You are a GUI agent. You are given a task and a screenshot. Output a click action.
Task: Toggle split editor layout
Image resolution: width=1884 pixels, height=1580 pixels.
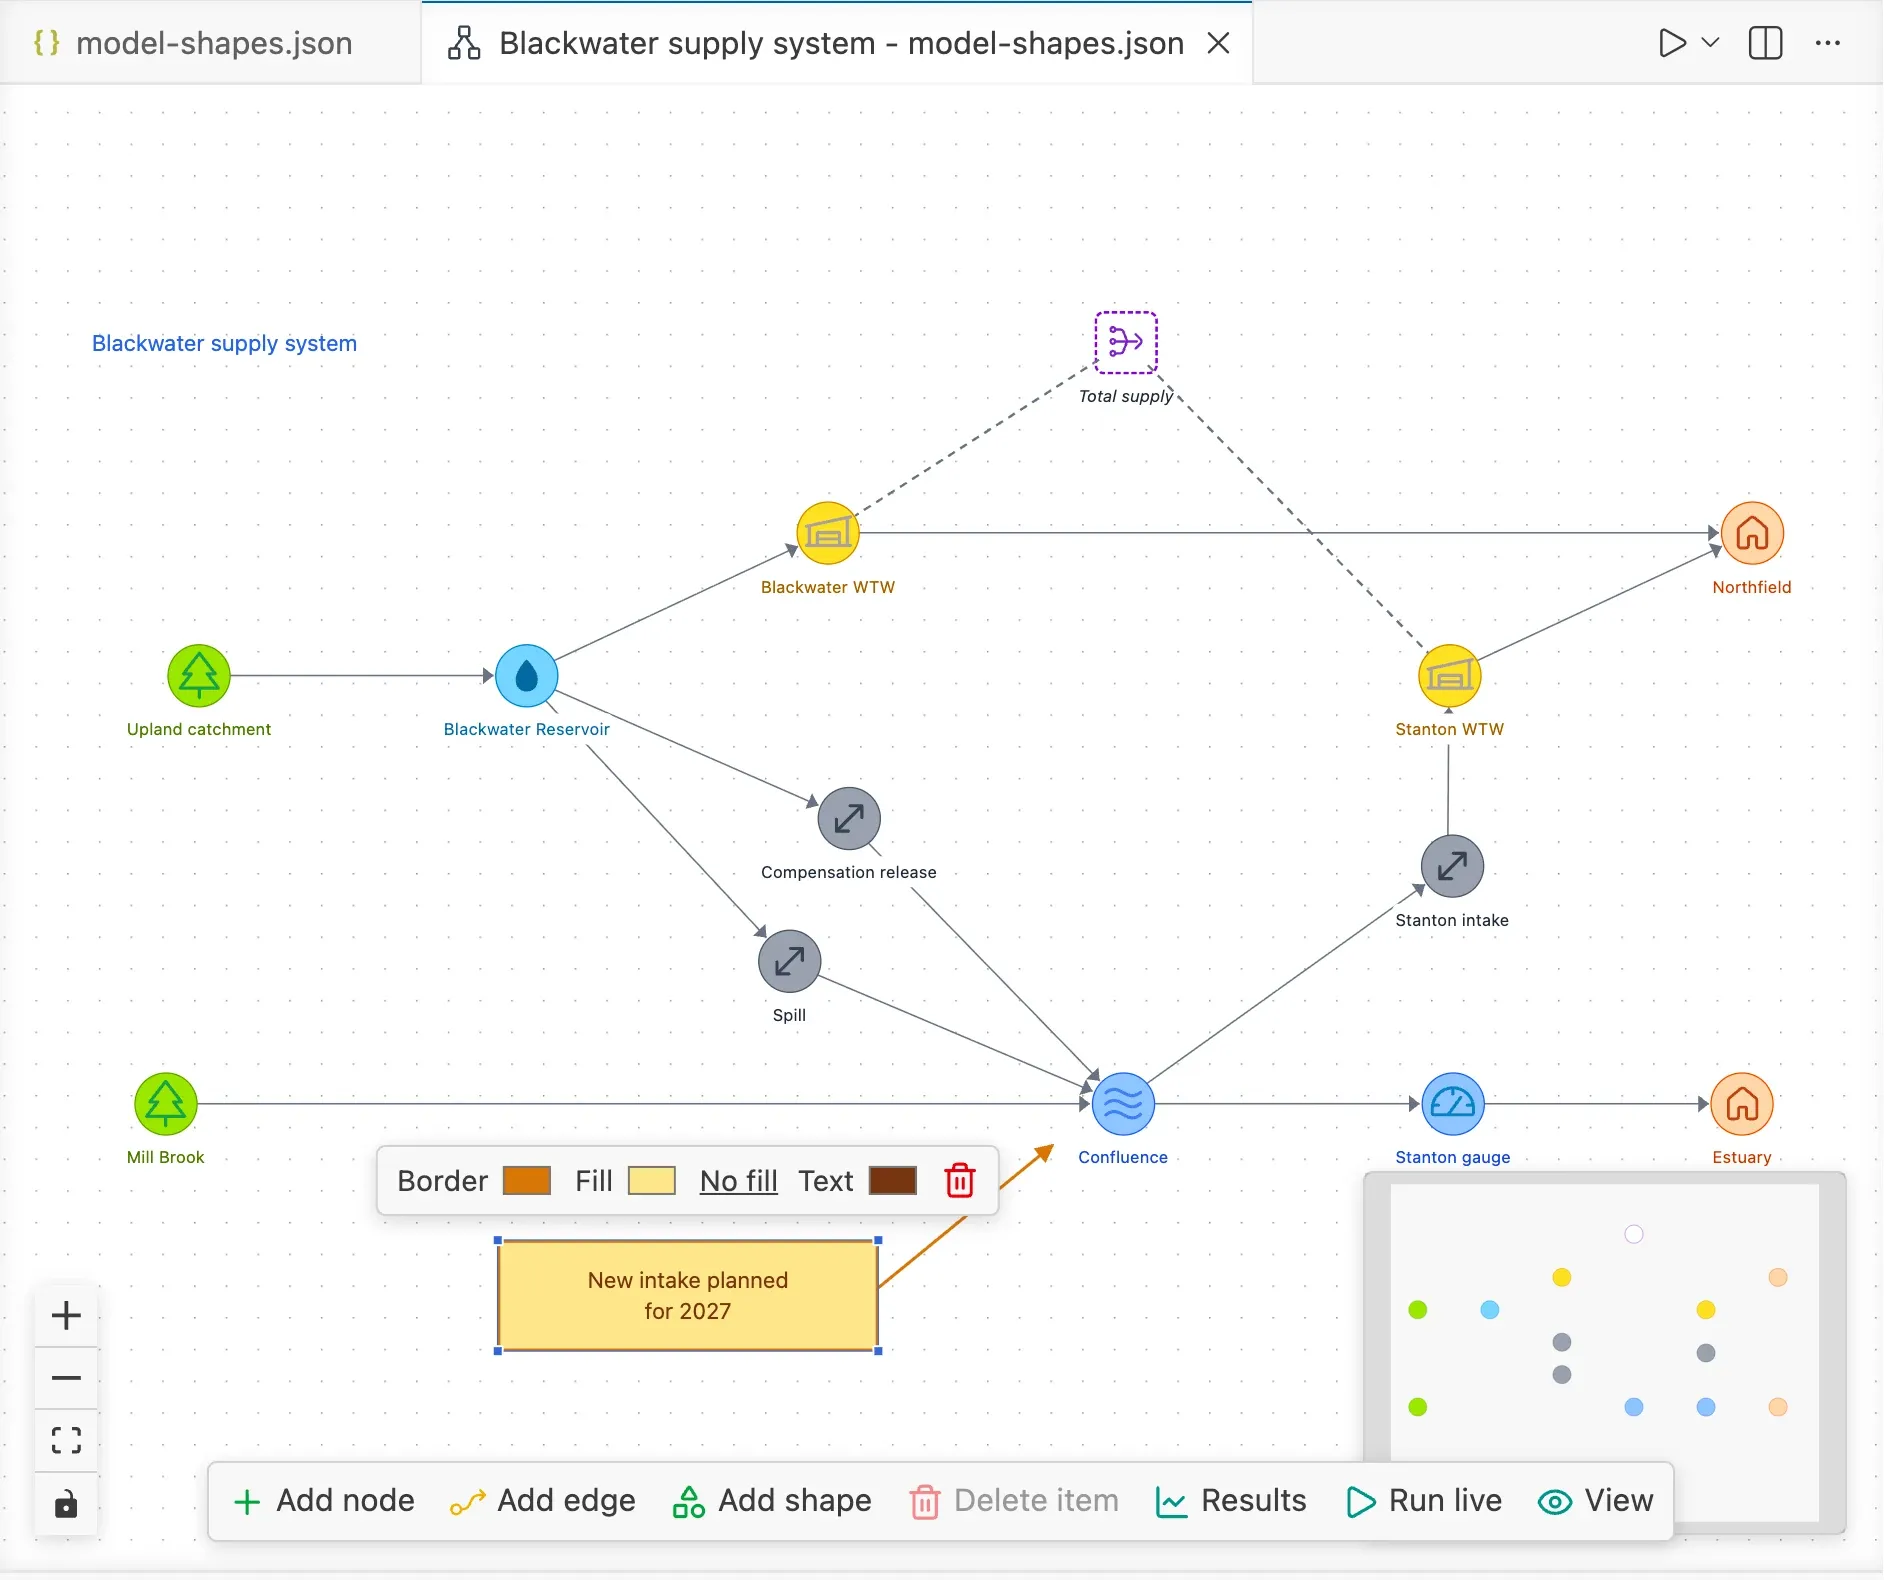(1765, 43)
